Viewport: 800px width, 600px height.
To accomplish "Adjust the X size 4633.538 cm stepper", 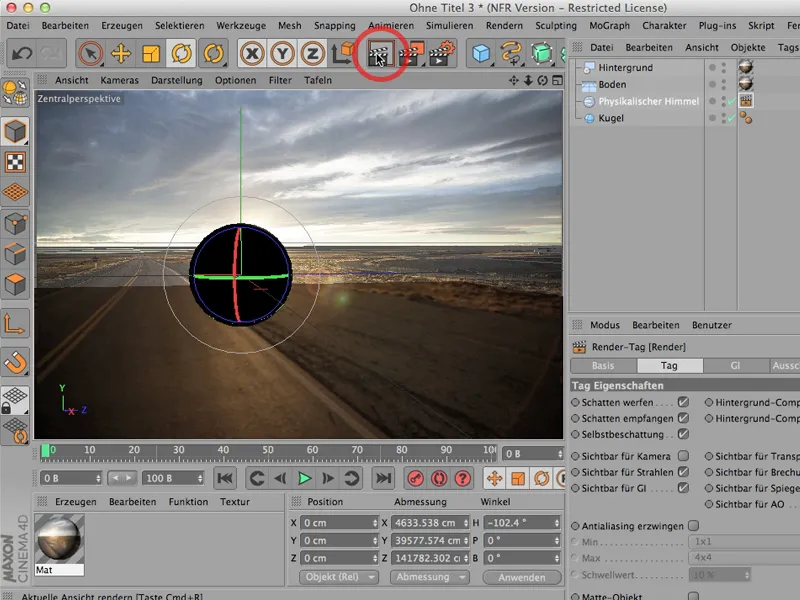I will 466,523.
